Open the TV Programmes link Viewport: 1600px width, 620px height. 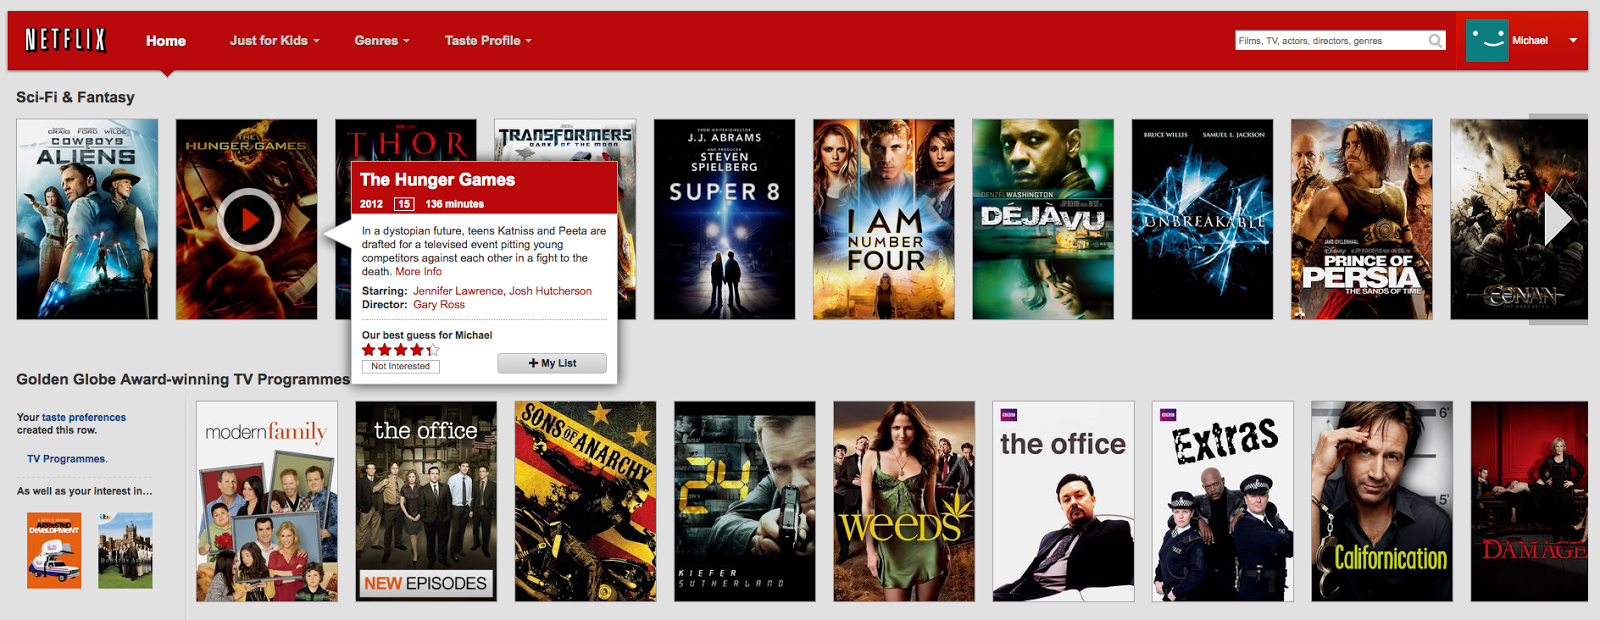[66, 459]
